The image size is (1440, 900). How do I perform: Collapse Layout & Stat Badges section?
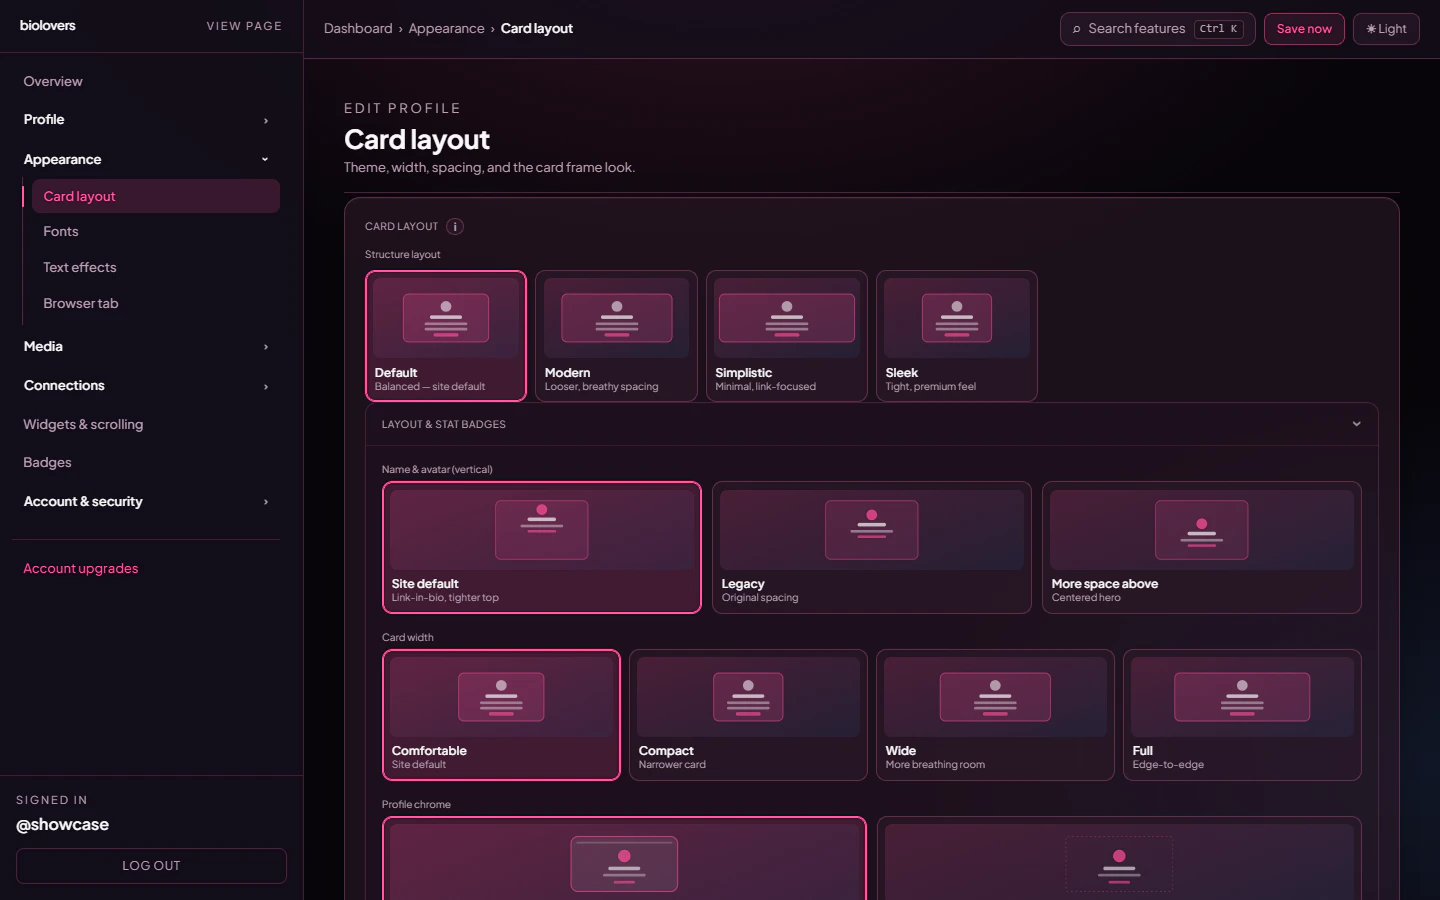point(871,425)
